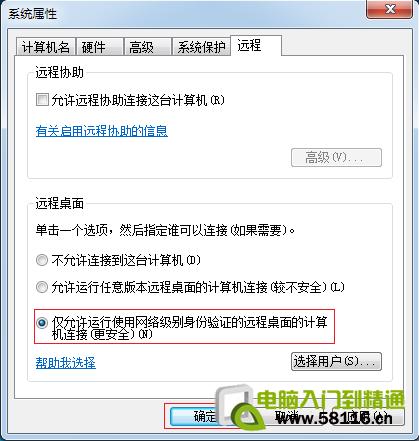Click the 电脑入门到精通 watermark text
Viewport: 419px width, 441px height.
tap(331, 399)
